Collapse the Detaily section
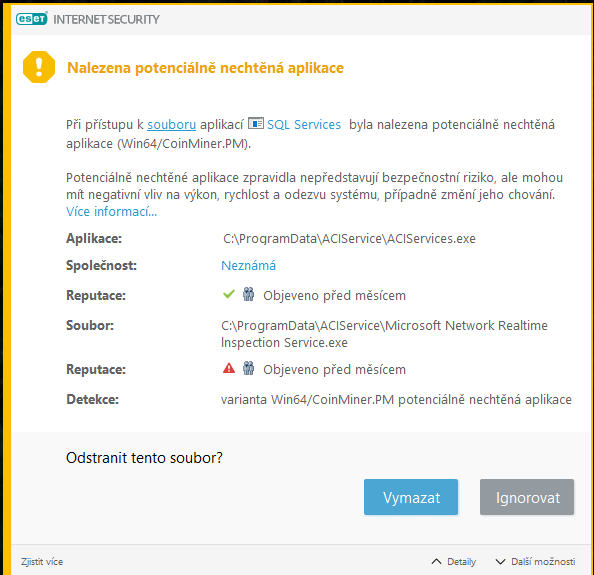This screenshot has height=575, width=594. tap(454, 561)
